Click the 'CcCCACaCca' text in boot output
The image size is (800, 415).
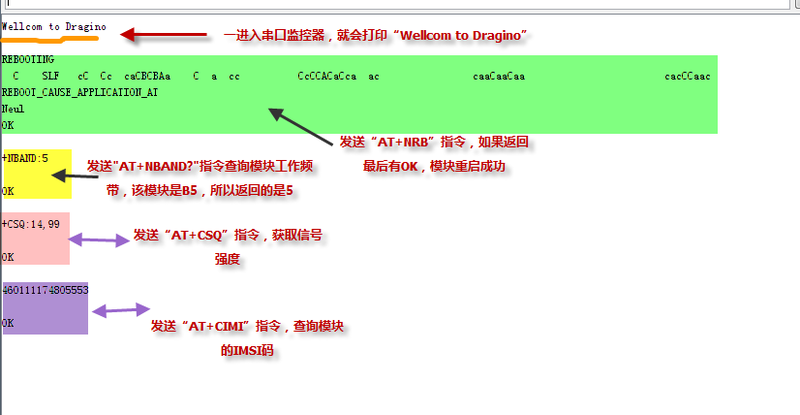pos(327,76)
